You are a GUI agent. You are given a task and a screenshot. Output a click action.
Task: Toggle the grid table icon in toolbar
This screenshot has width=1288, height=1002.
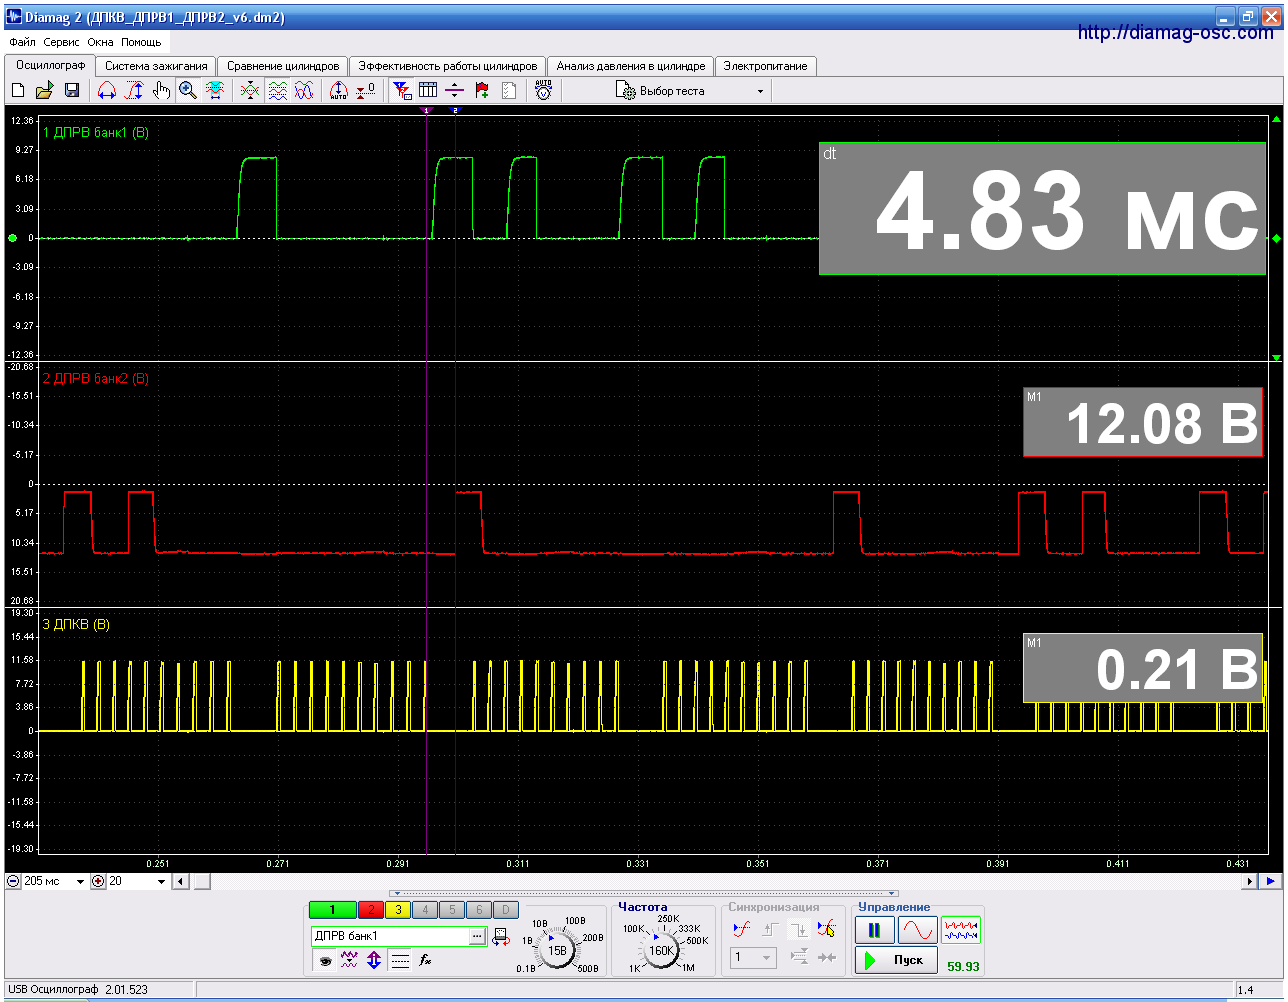tap(428, 91)
